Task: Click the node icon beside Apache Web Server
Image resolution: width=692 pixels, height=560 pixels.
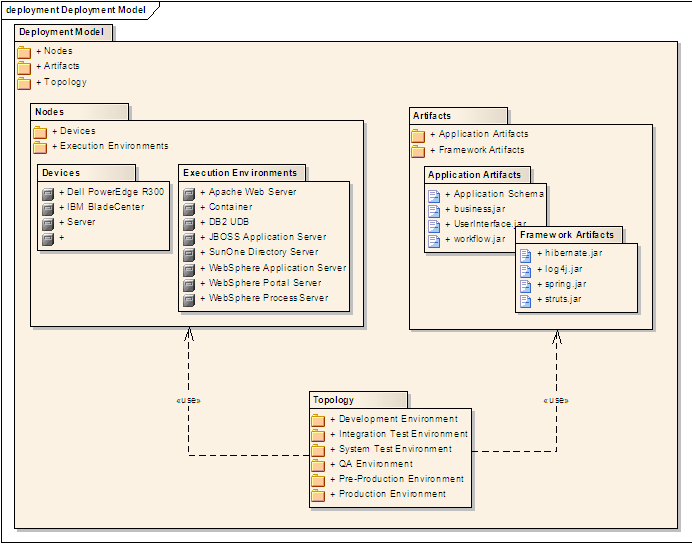Action: (188, 193)
